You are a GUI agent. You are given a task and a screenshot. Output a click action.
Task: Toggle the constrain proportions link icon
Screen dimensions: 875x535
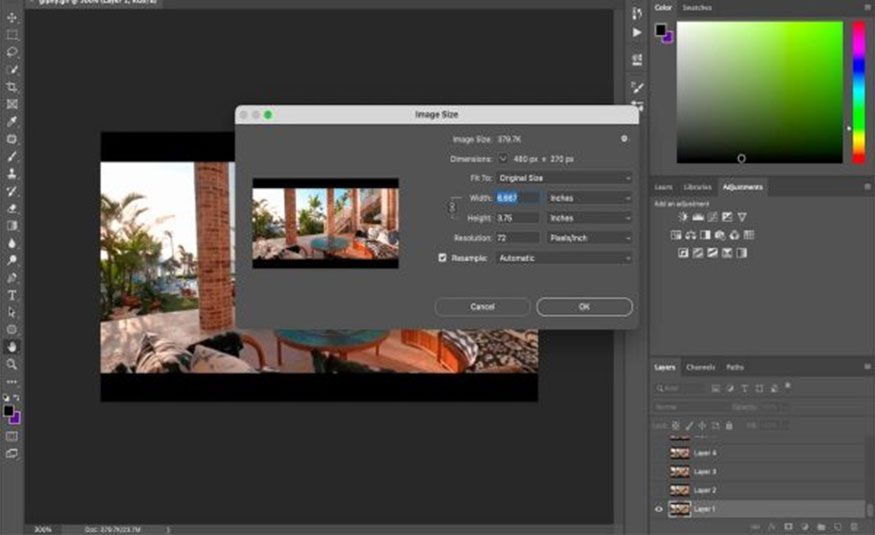coord(452,208)
